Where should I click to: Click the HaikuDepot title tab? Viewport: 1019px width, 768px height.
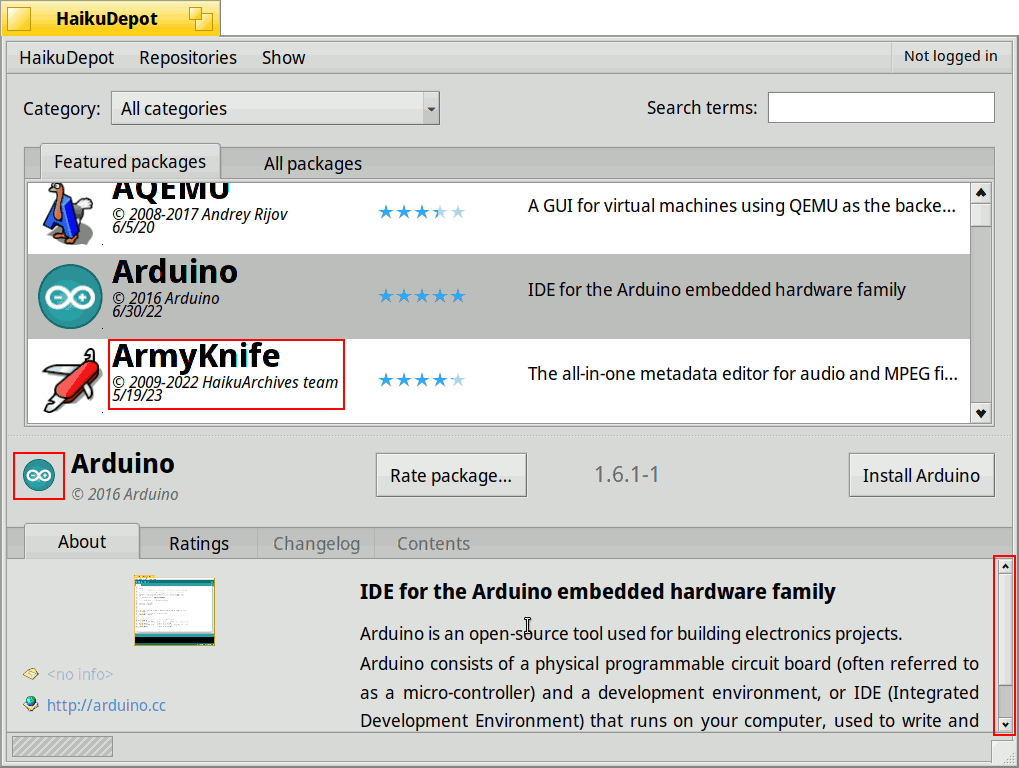[x=110, y=18]
